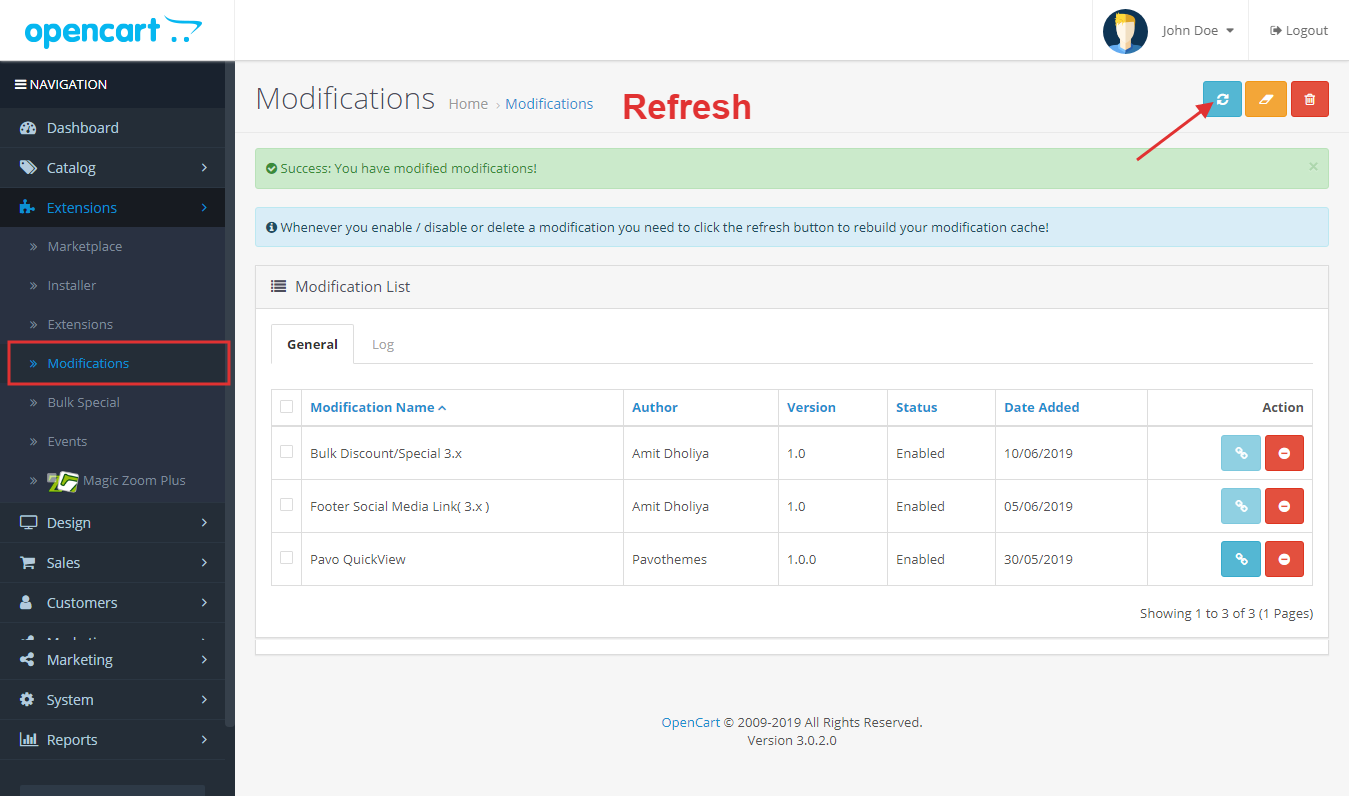Check the box for Footer Social Media Link

pyautogui.click(x=287, y=505)
